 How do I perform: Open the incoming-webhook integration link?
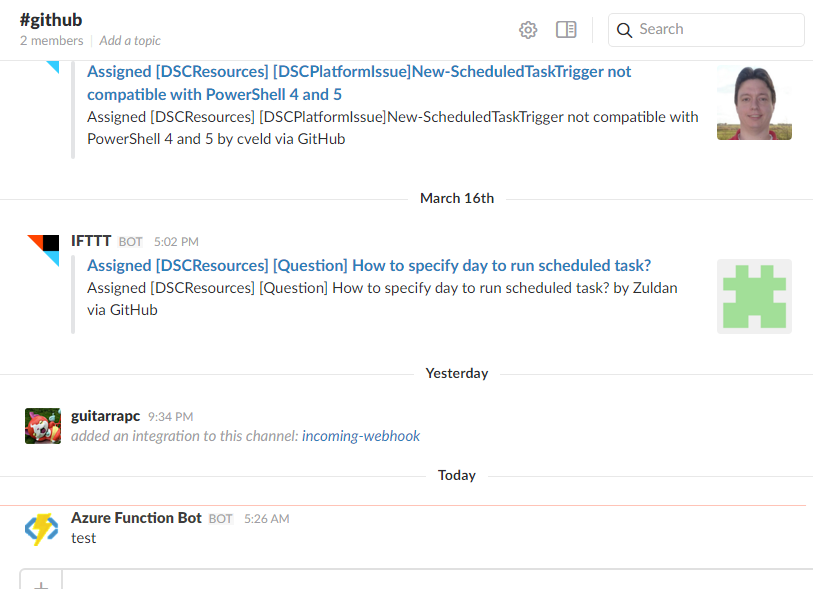pyautogui.click(x=360, y=436)
